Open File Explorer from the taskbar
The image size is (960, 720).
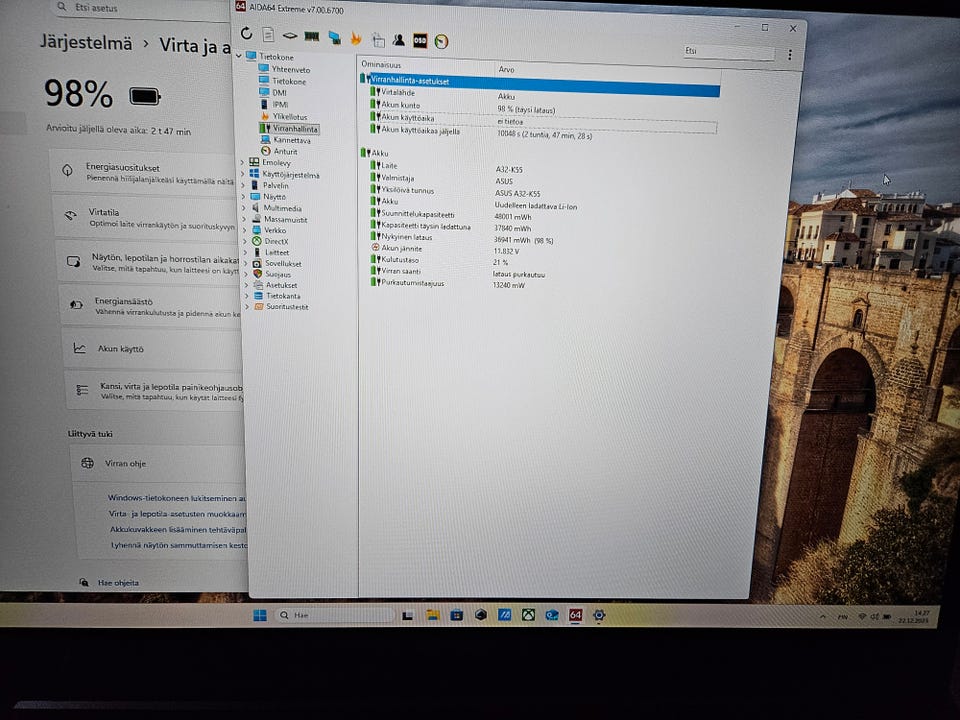point(432,615)
